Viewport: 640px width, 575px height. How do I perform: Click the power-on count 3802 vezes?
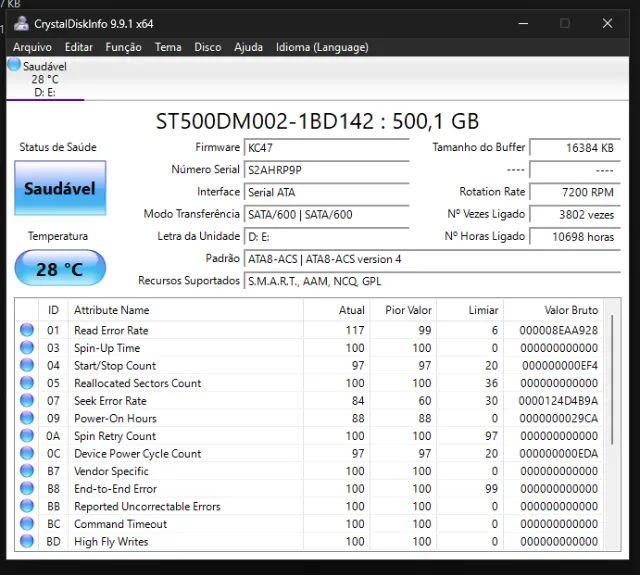575,214
